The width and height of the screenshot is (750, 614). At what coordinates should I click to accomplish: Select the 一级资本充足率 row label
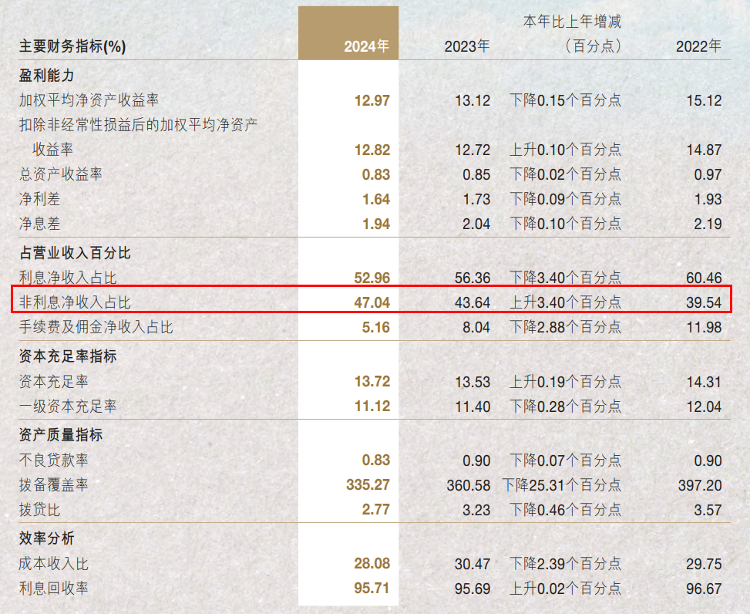coord(68,406)
